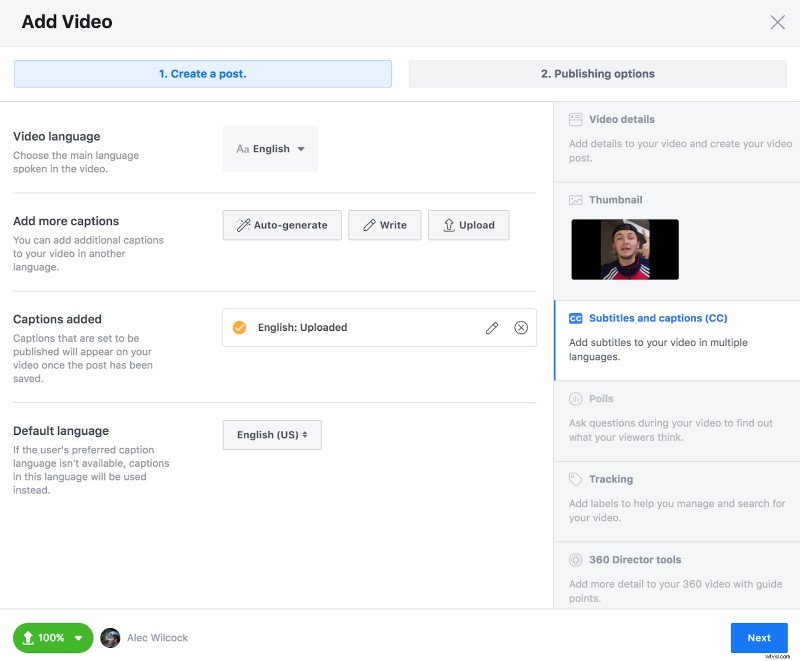800x661 pixels.
Task: Select the Polls section icon
Action: [x=576, y=398]
